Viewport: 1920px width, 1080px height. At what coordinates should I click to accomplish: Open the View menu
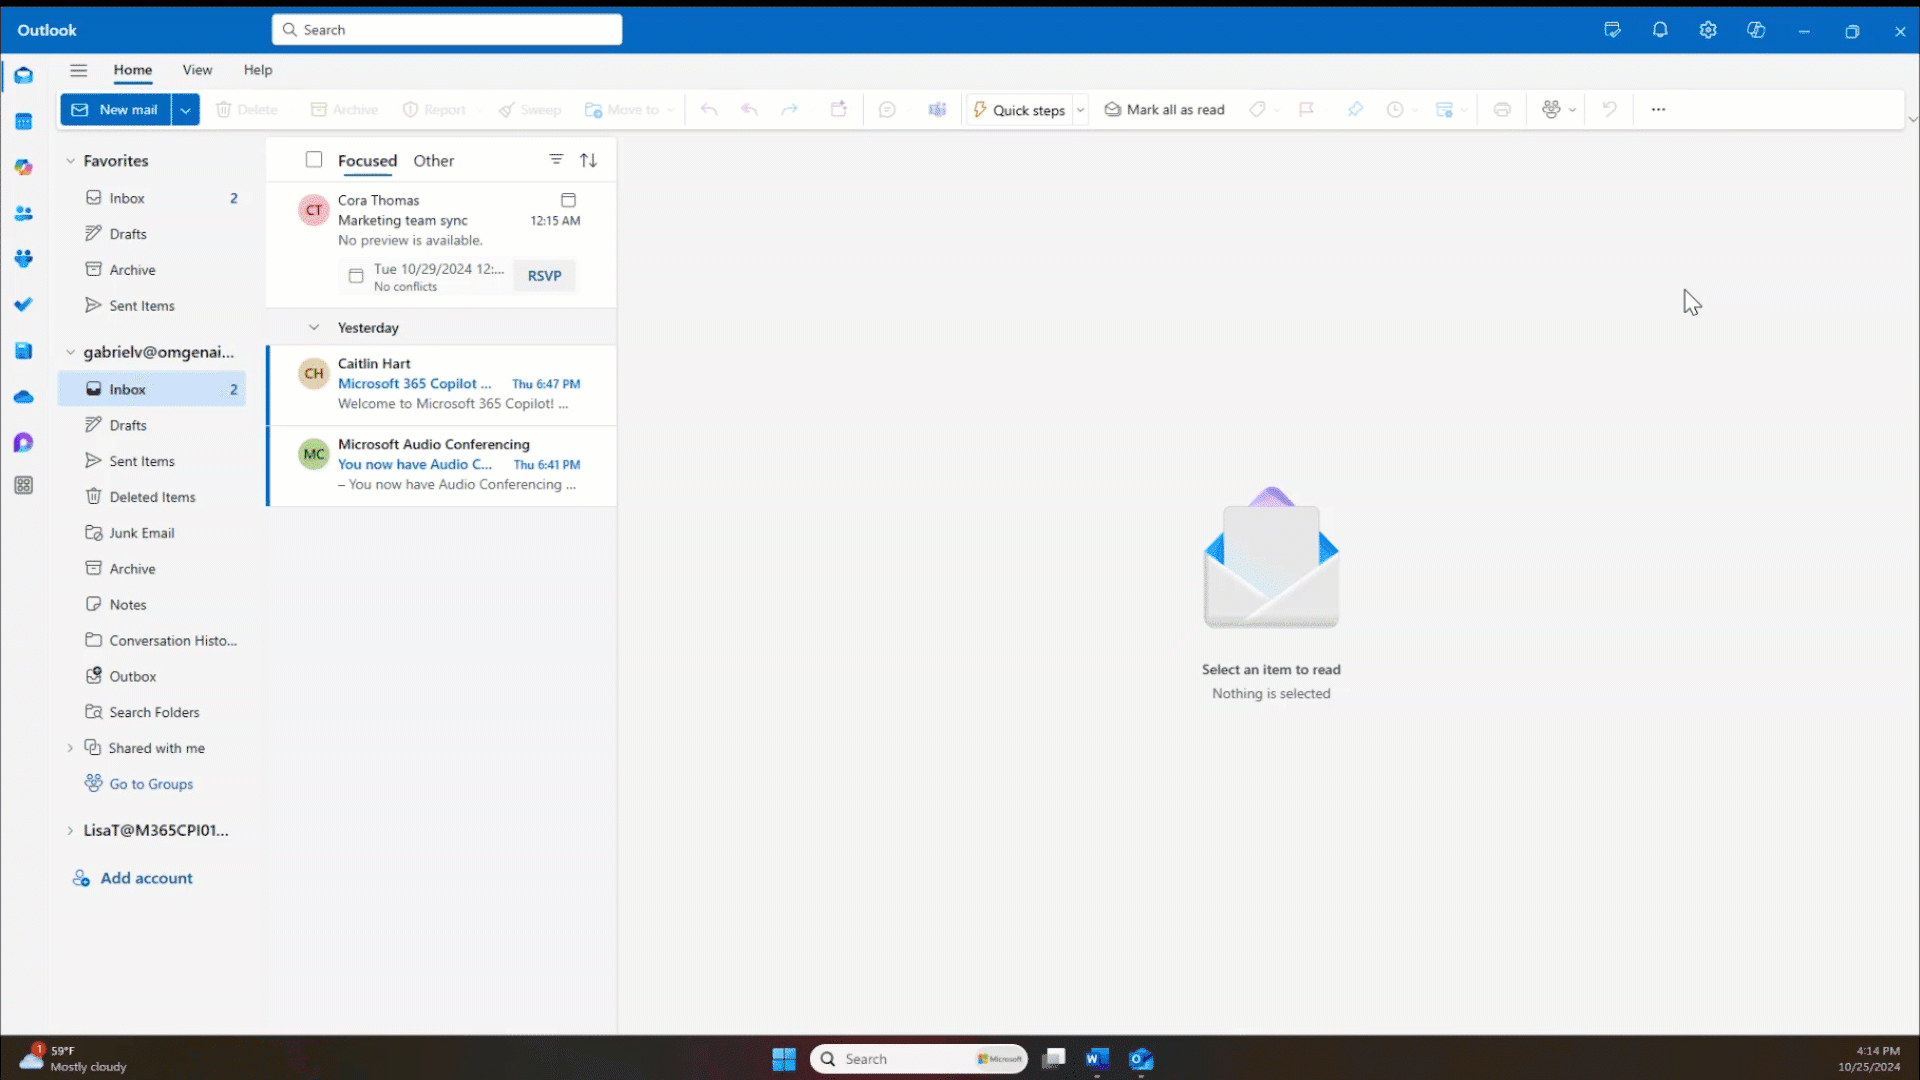pyautogui.click(x=197, y=70)
